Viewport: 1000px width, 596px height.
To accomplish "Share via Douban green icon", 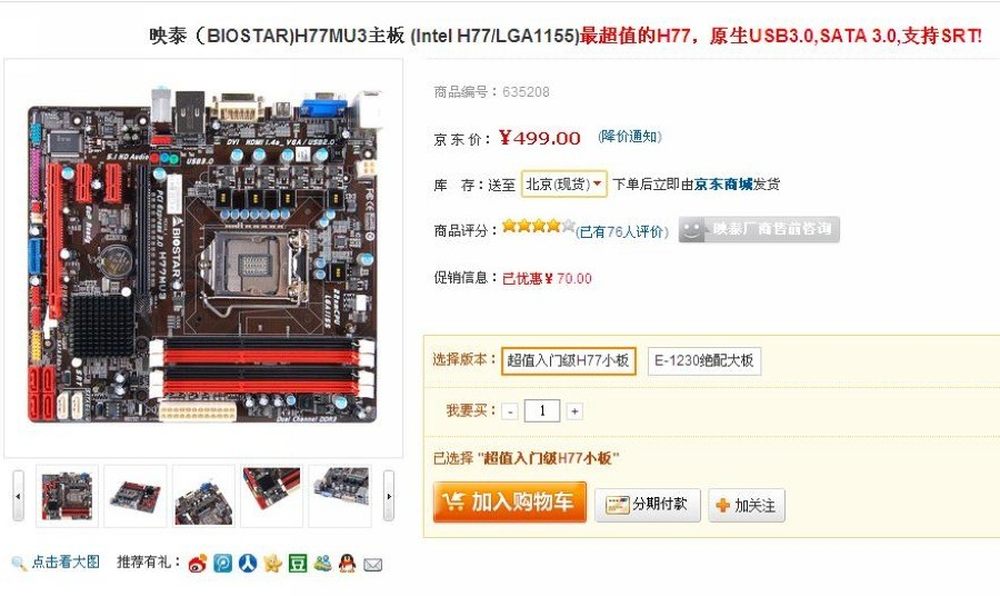I will pos(297,563).
